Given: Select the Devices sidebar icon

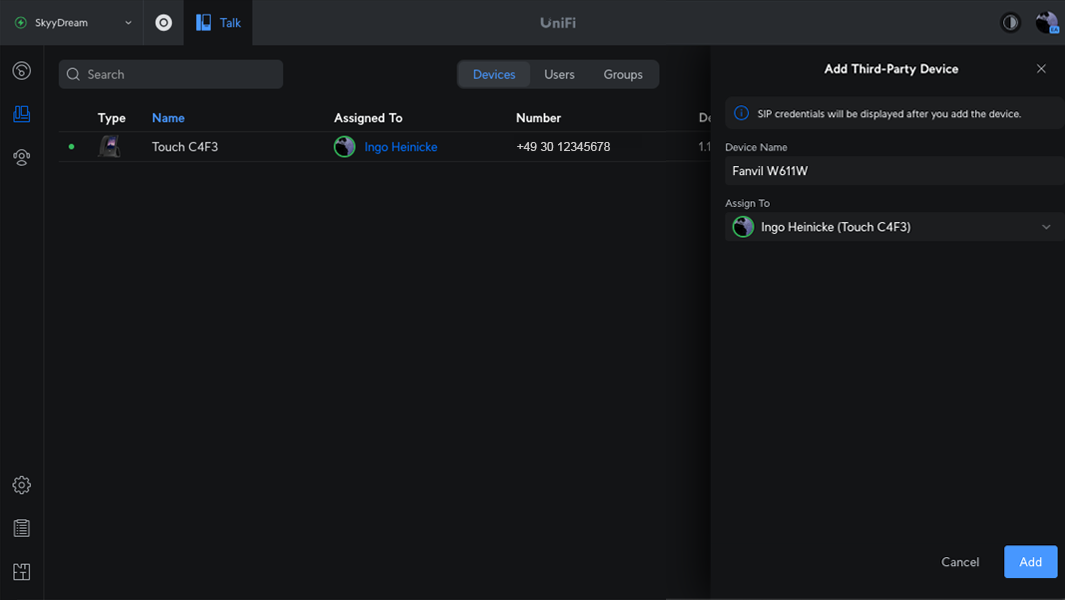Looking at the screenshot, I should tap(21, 114).
